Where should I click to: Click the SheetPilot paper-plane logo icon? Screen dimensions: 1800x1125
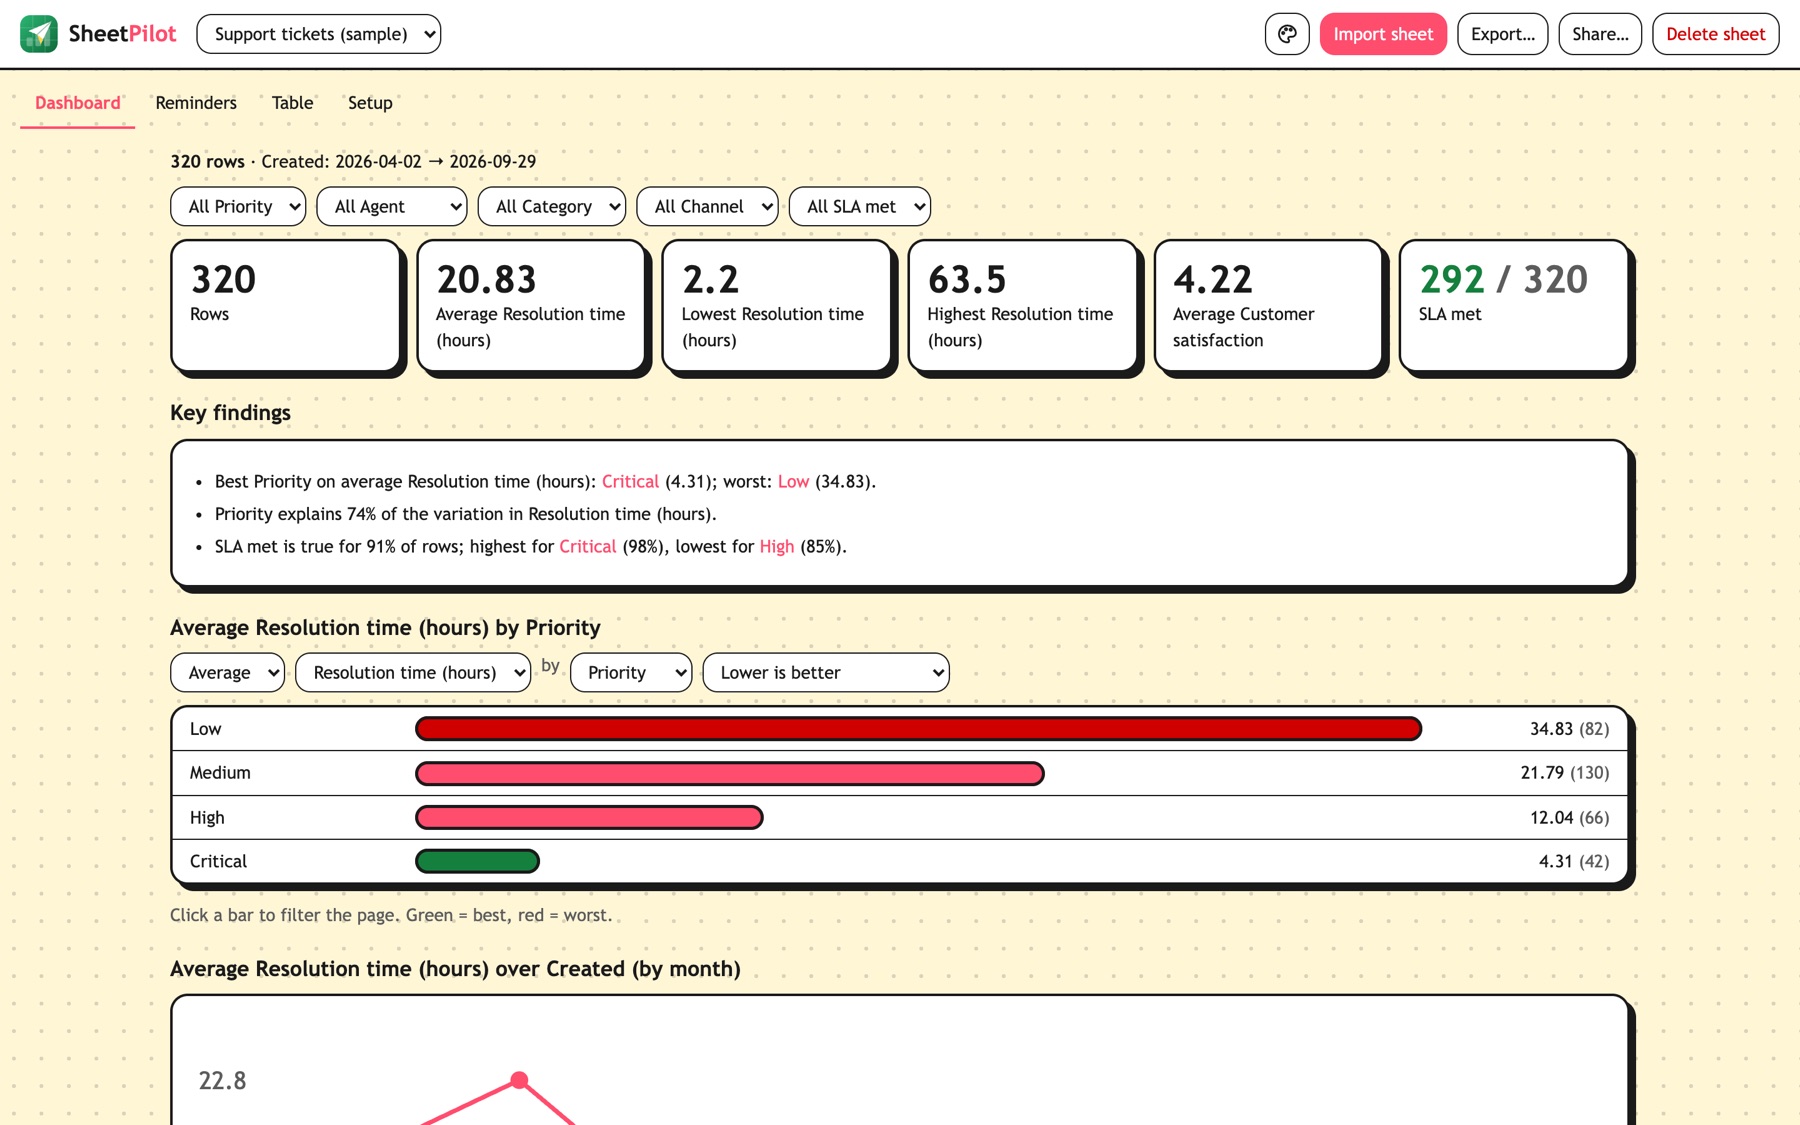39,34
